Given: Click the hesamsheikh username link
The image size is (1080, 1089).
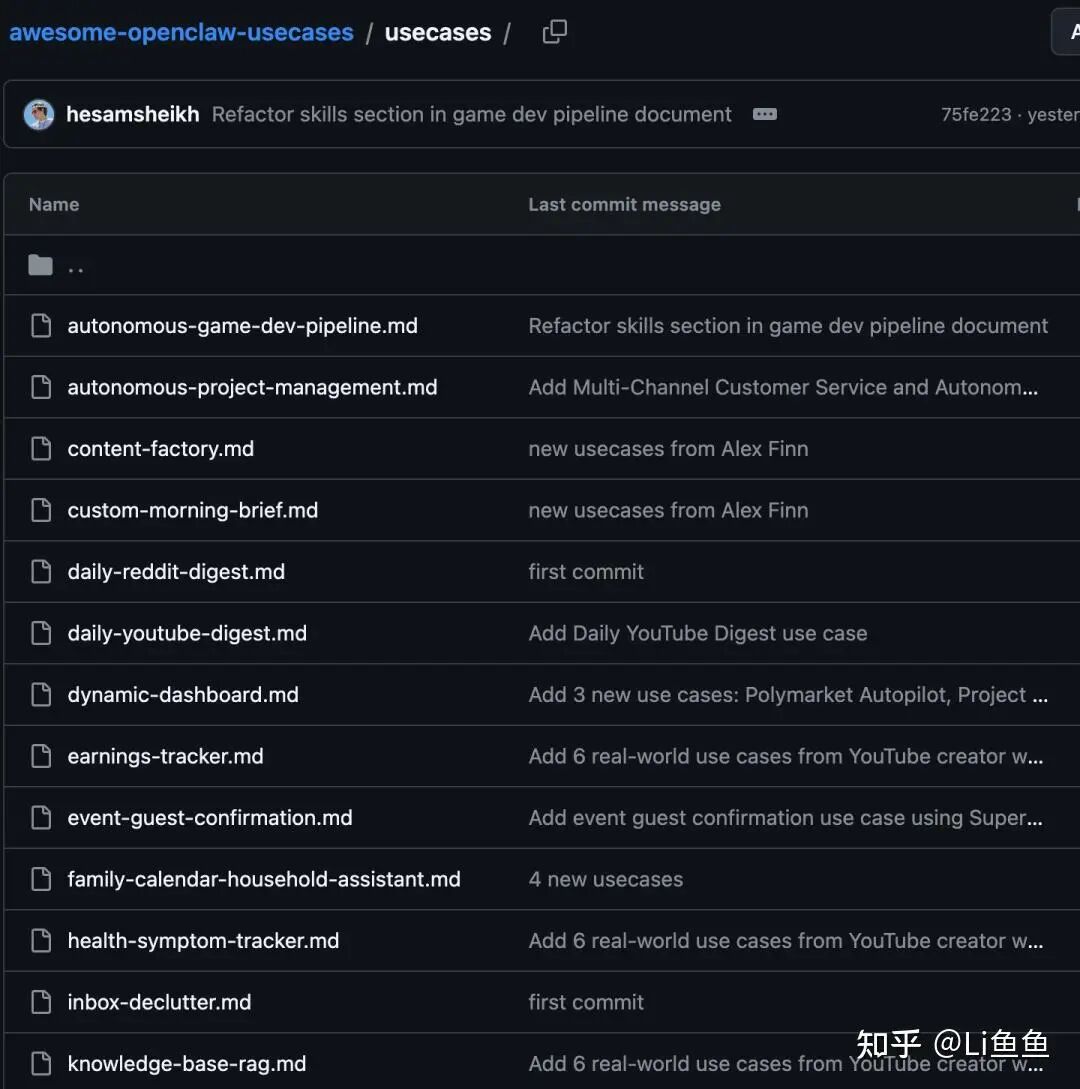Looking at the screenshot, I should [x=132, y=114].
